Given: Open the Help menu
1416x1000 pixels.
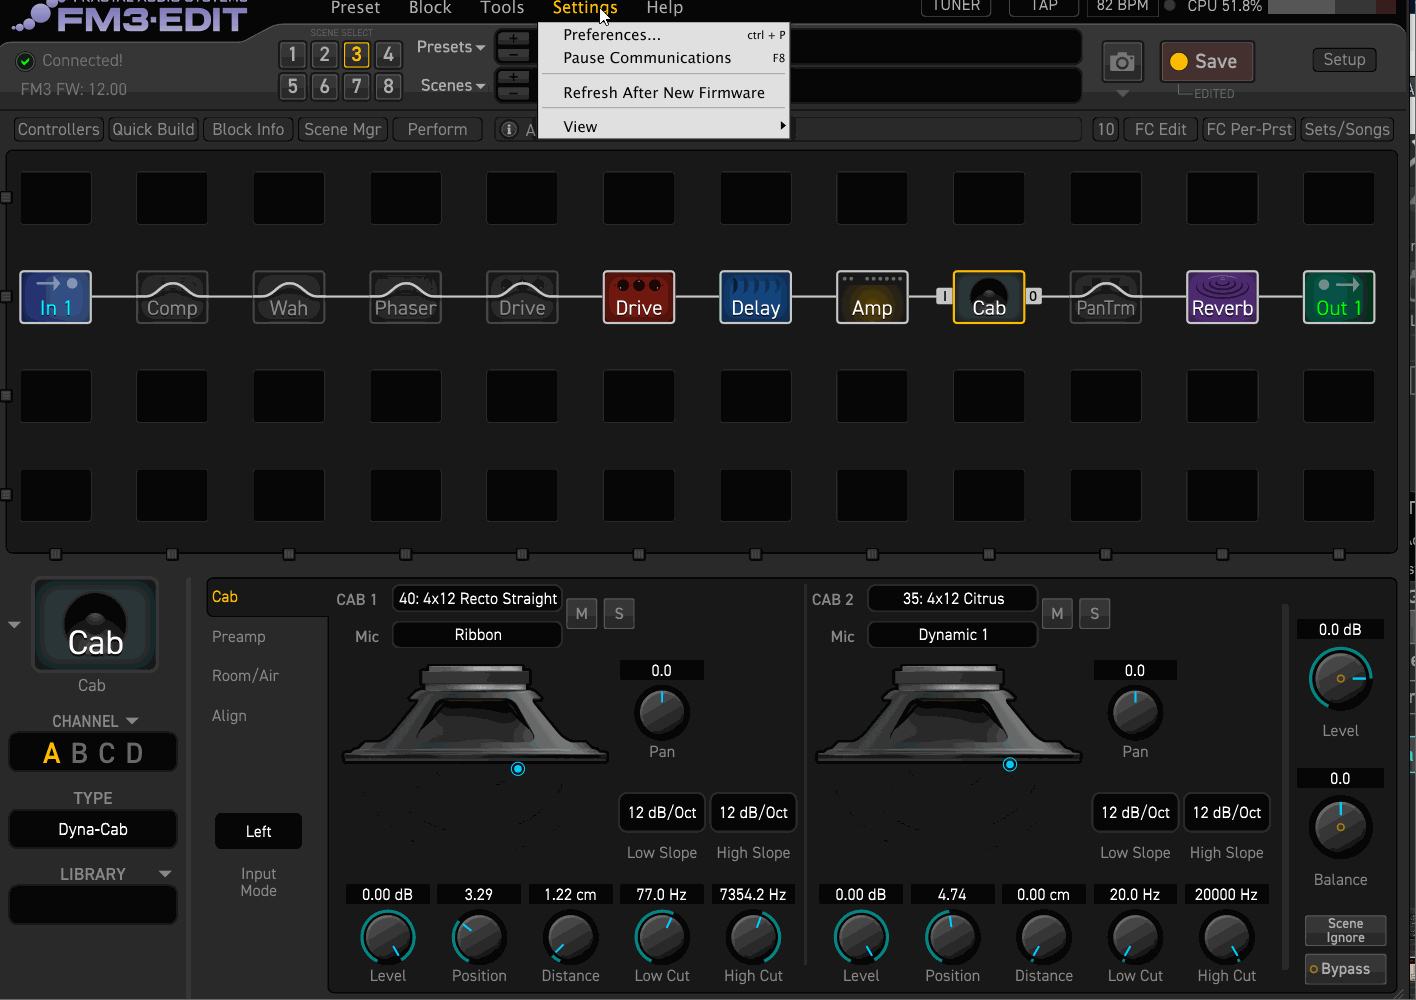Looking at the screenshot, I should 665,8.
